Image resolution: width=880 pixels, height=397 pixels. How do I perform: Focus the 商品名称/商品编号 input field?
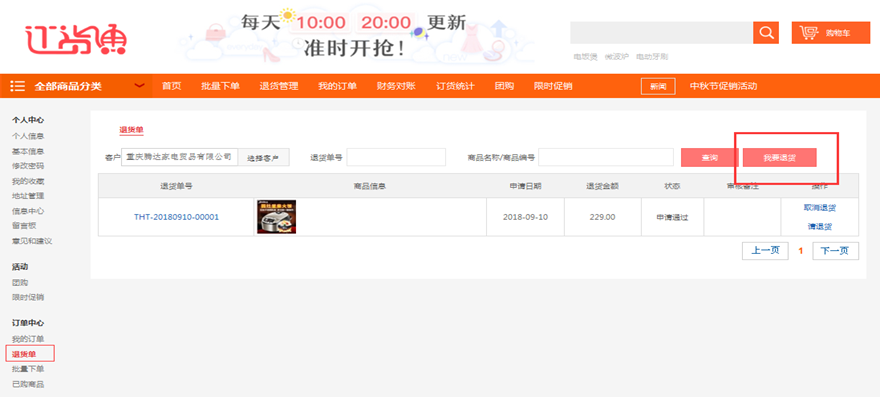click(x=606, y=157)
